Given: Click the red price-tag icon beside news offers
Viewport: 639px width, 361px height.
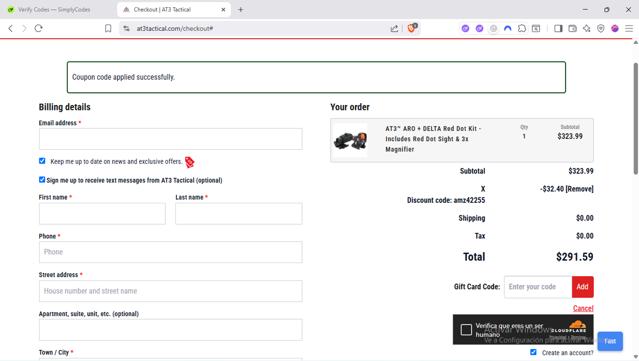Looking at the screenshot, I should (189, 162).
